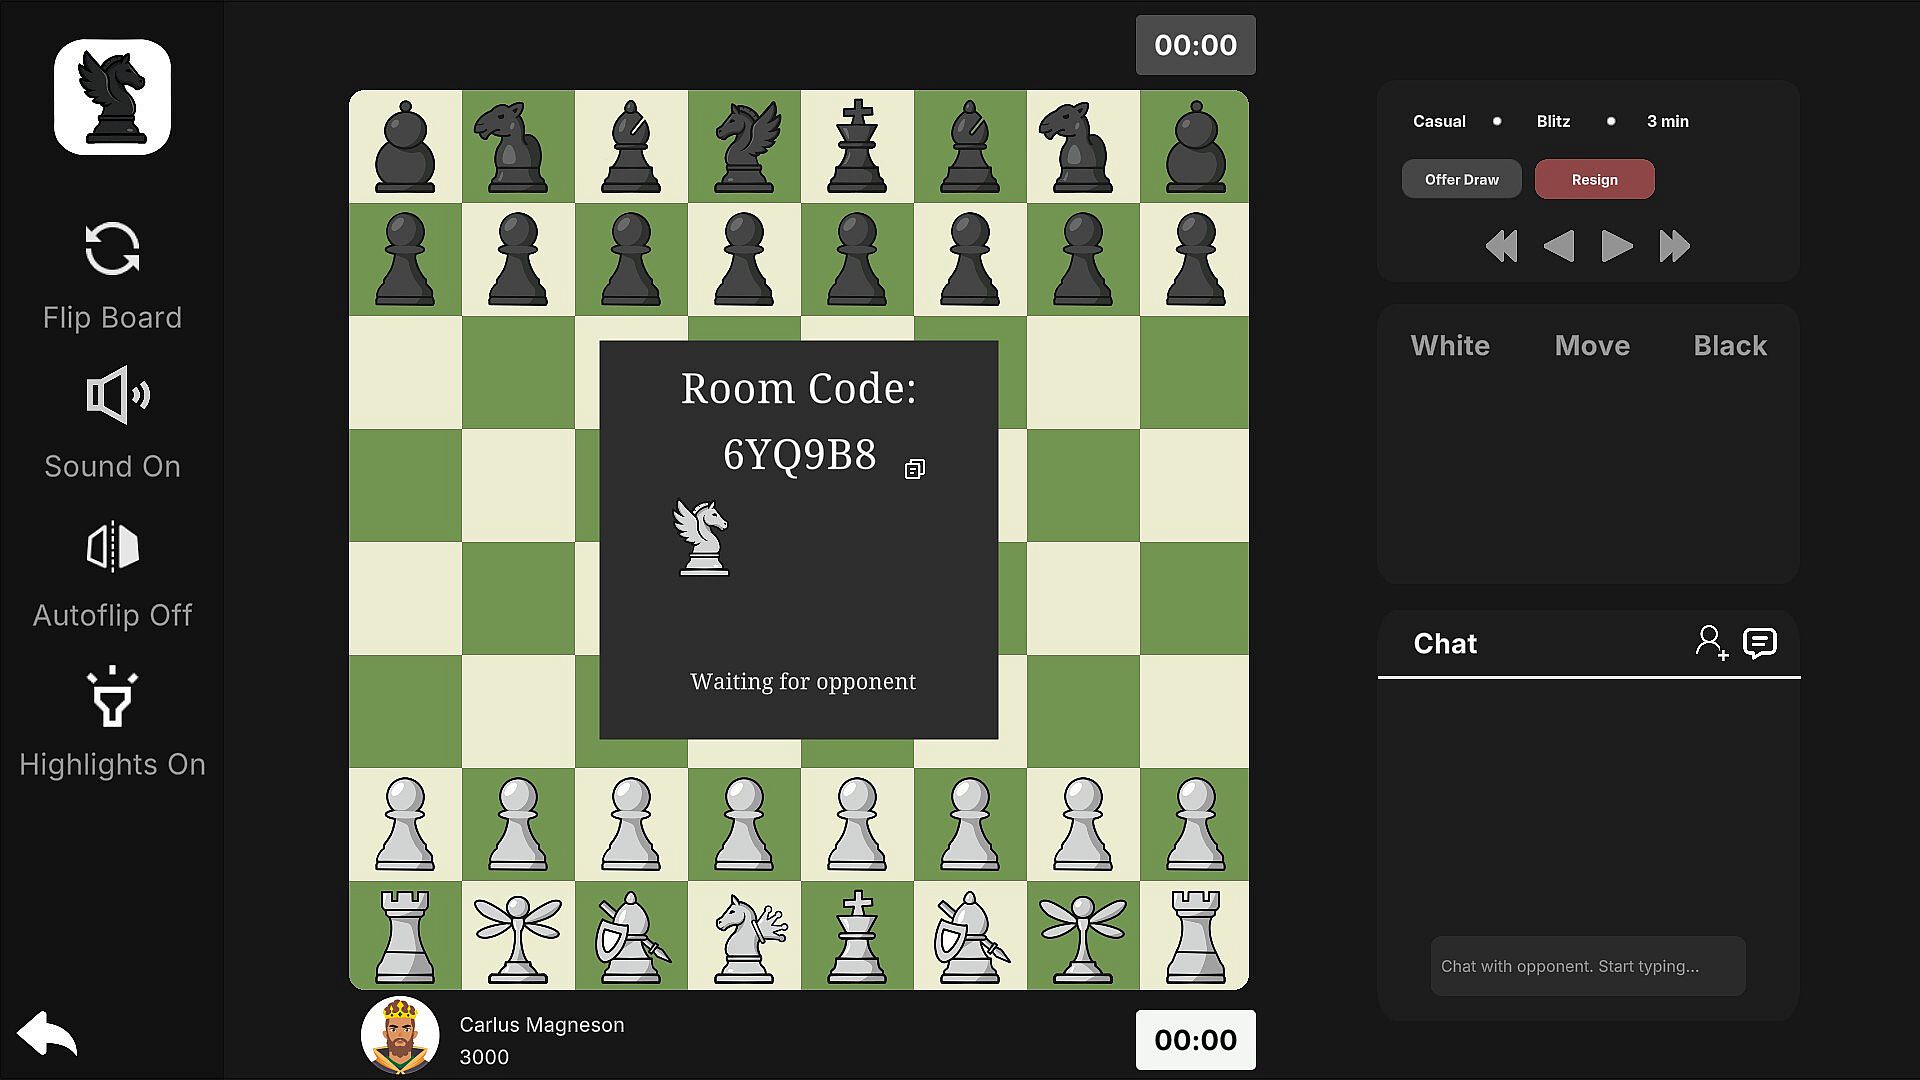Click the Offer Draw button
Image resolution: width=1920 pixels, height=1080 pixels.
(x=1461, y=179)
